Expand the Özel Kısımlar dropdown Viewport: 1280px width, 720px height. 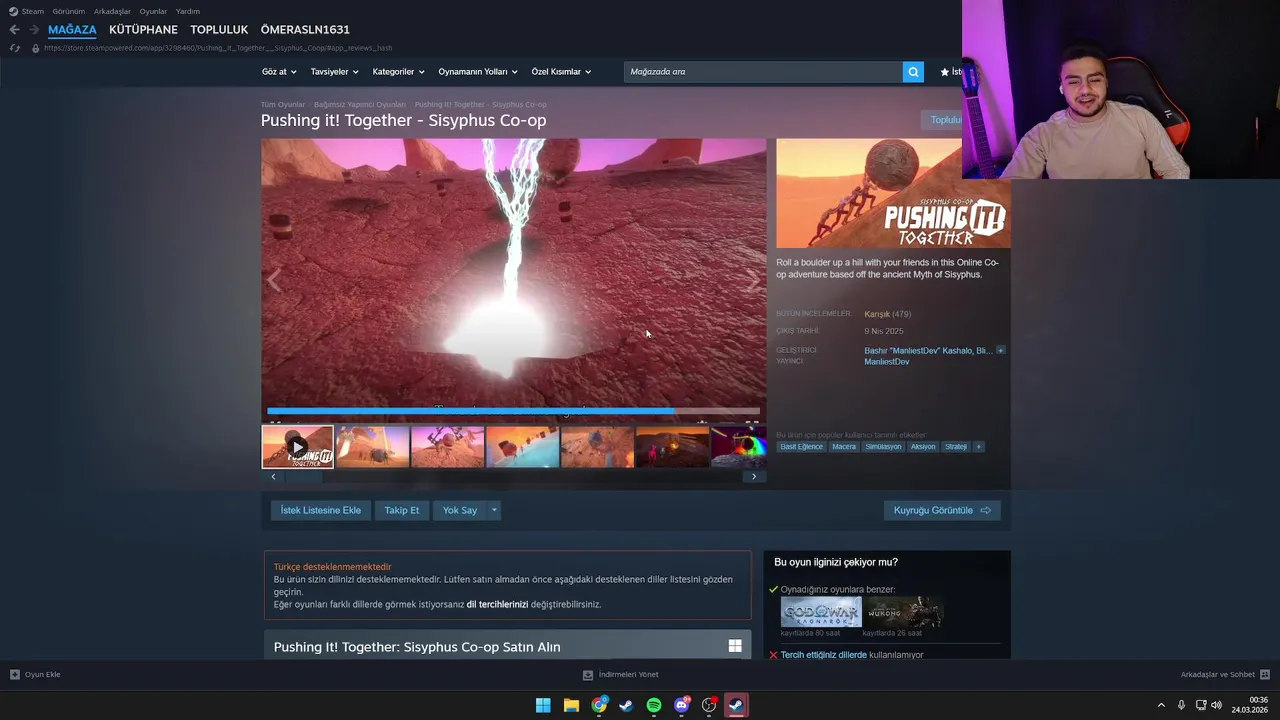point(561,72)
